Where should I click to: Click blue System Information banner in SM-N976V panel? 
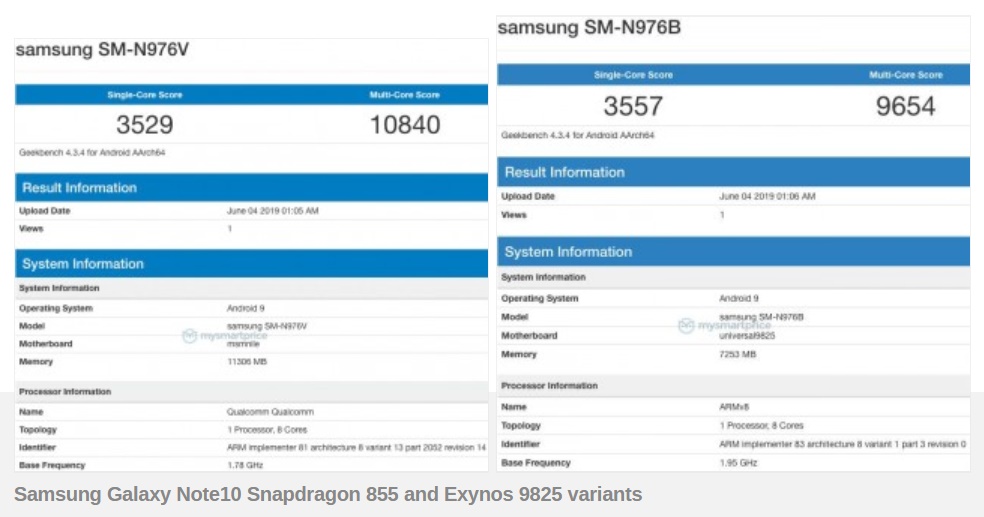tap(251, 264)
